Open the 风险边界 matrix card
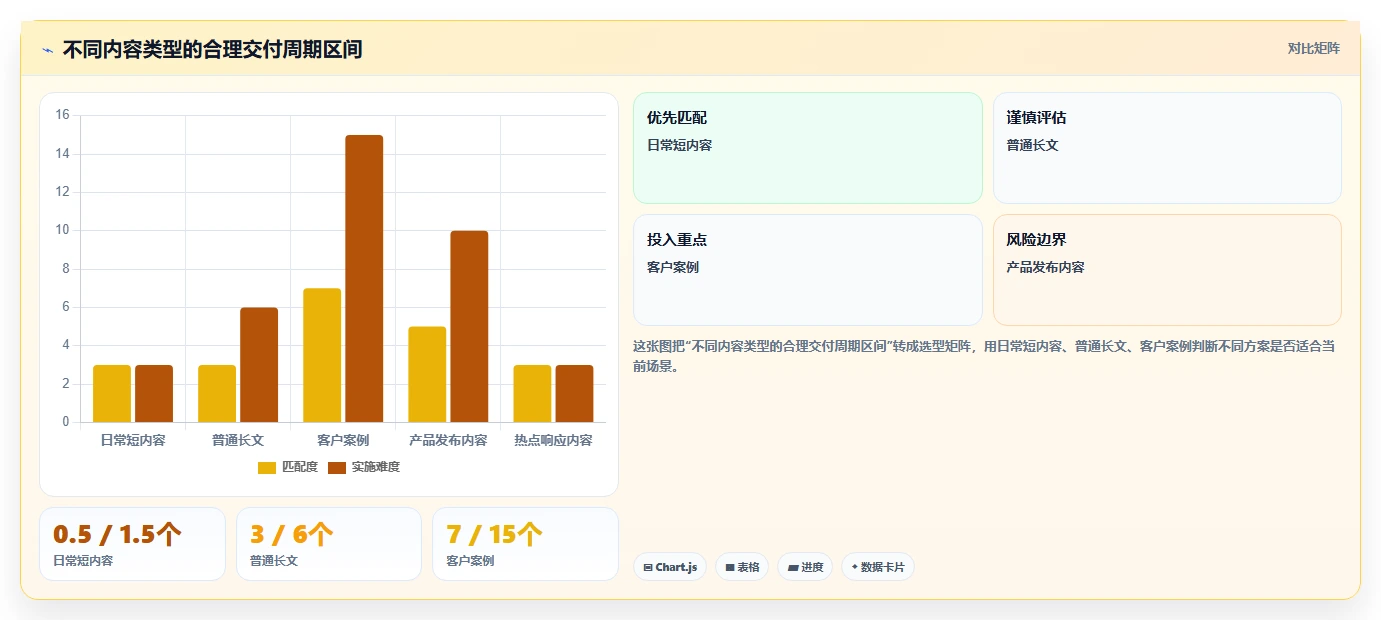This screenshot has height=620, width=1381. tap(1167, 270)
